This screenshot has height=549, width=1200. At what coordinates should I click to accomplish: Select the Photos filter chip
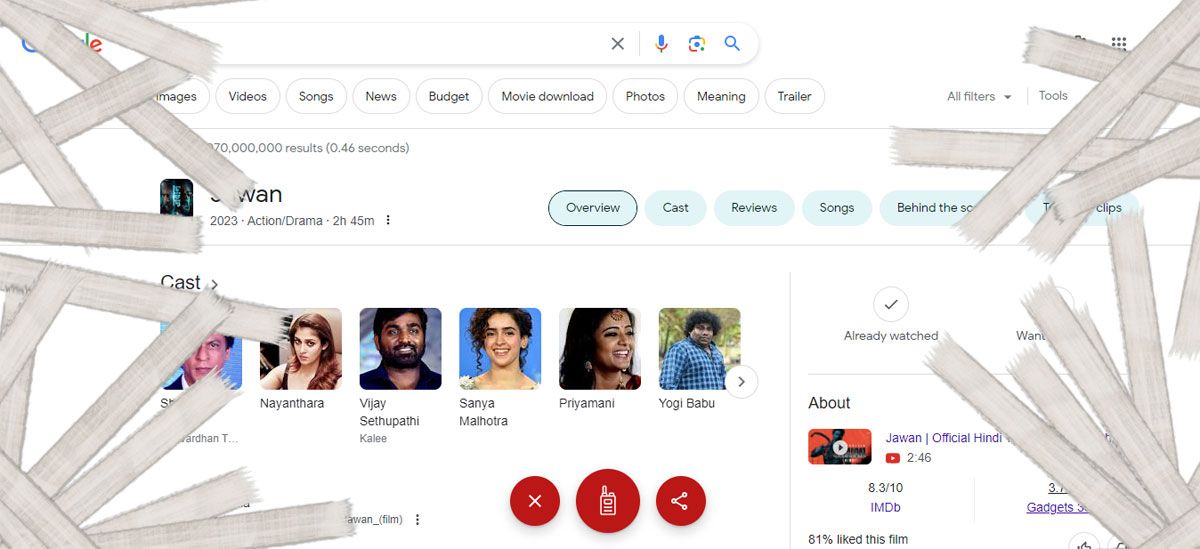click(x=645, y=96)
